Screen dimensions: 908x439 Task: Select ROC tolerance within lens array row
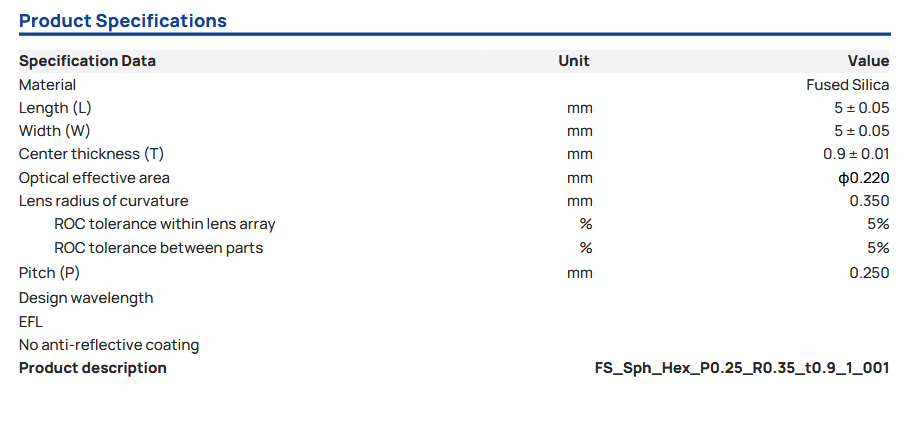pyautogui.click(x=164, y=224)
